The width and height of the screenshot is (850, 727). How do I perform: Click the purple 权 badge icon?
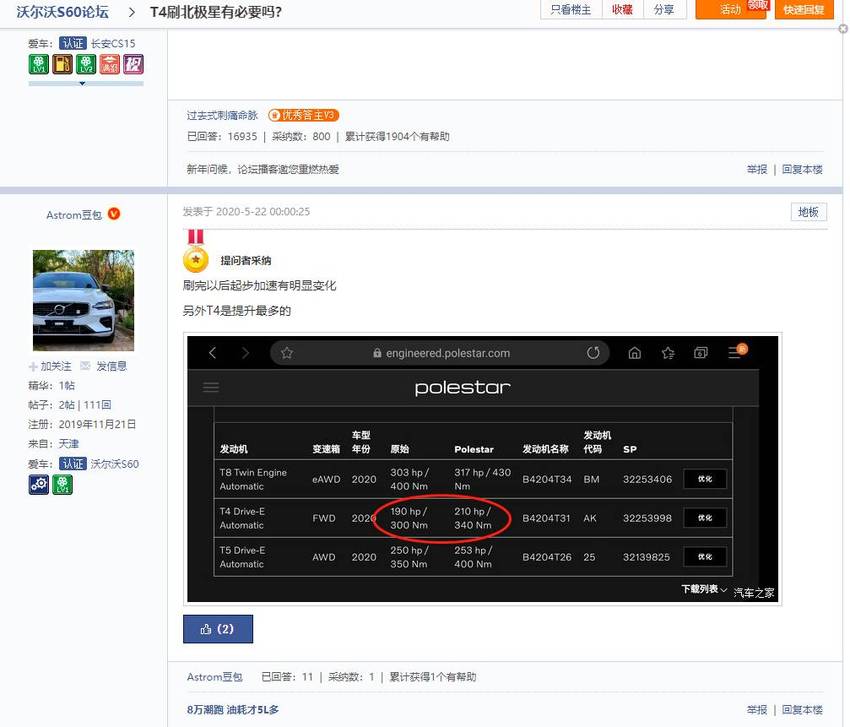(133, 65)
